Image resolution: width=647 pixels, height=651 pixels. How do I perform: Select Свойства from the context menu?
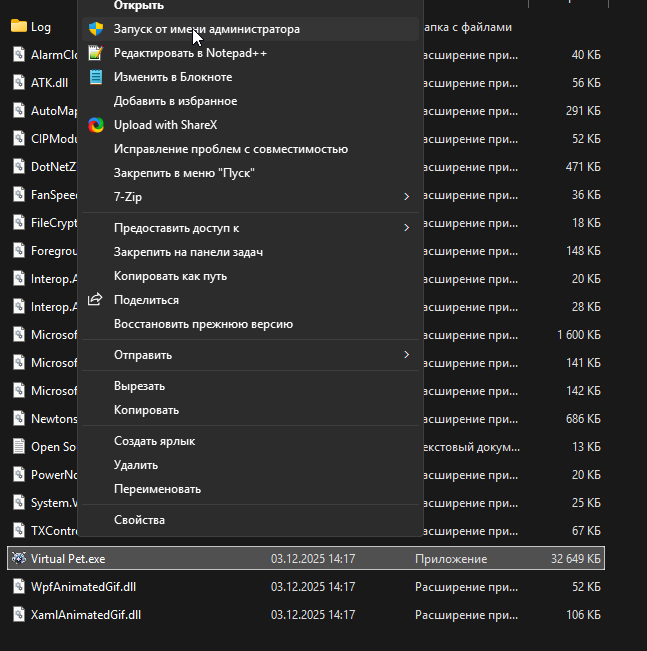coord(139,520)
